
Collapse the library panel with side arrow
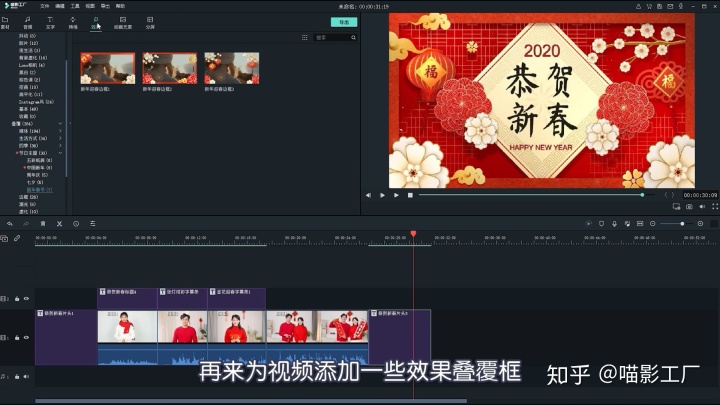point(70,123)
